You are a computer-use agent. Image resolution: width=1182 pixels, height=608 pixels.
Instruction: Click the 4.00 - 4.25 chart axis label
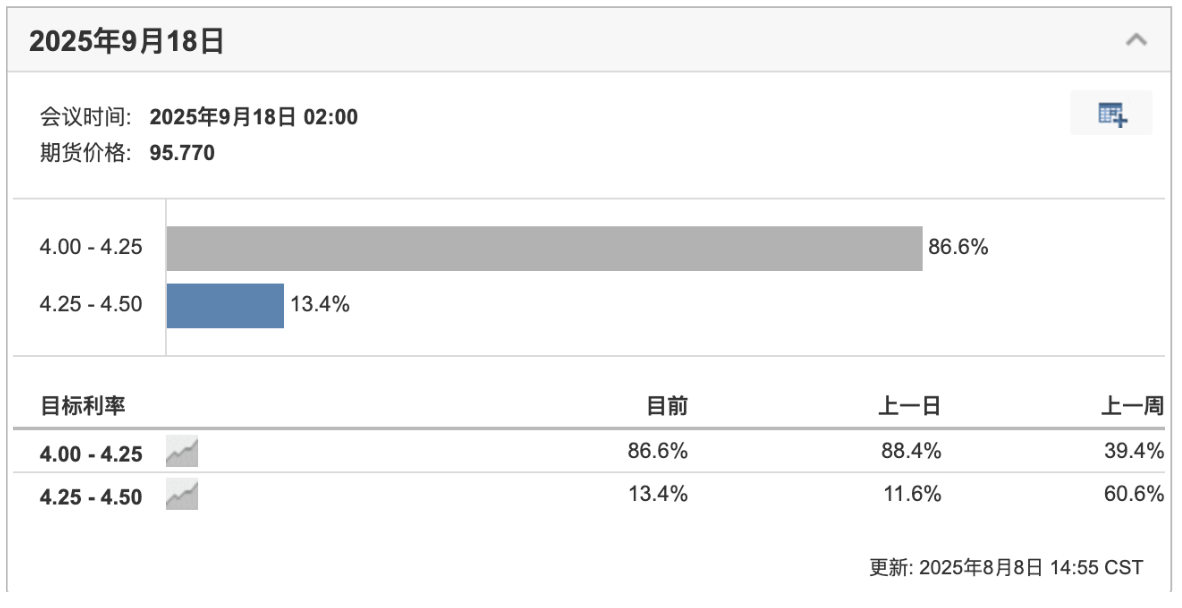pos(91,247)
